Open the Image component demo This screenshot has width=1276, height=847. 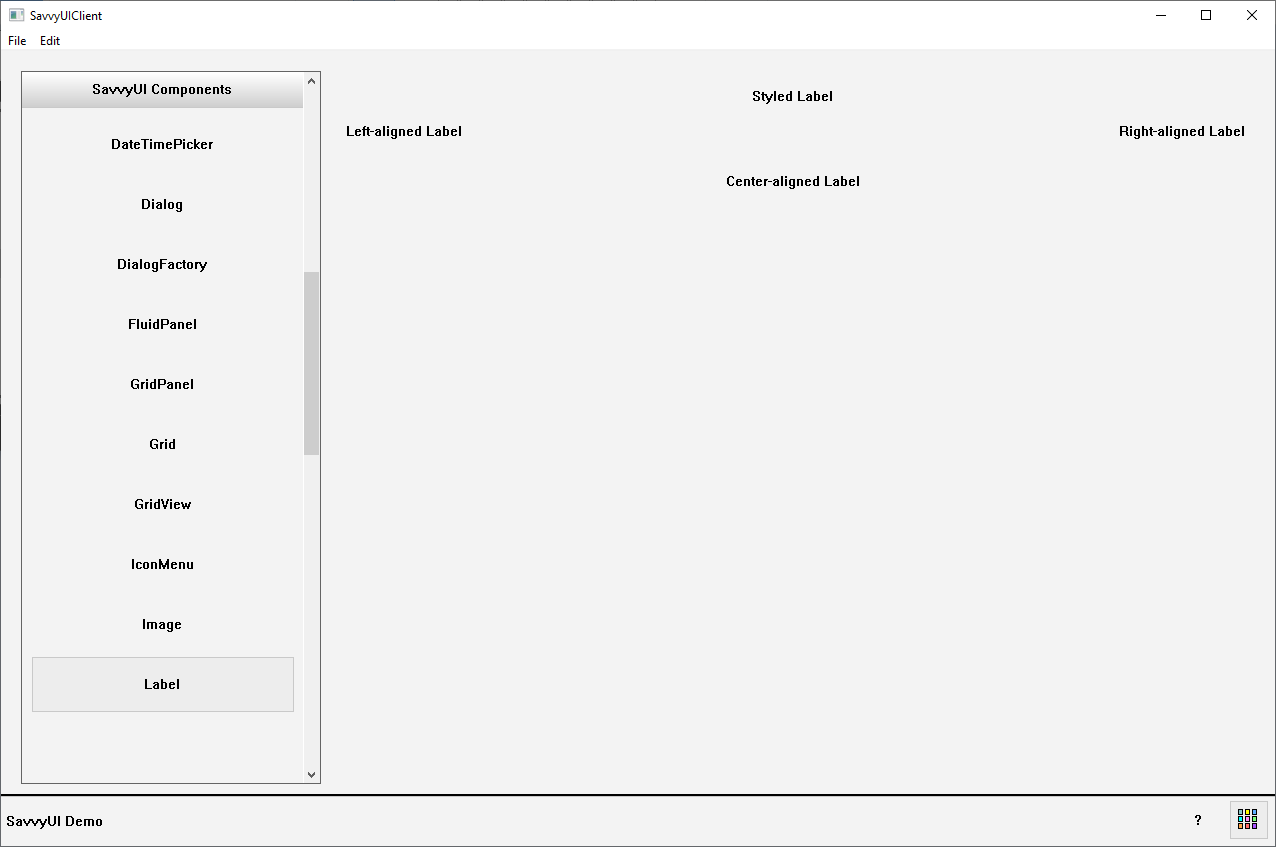pos(162,624)
